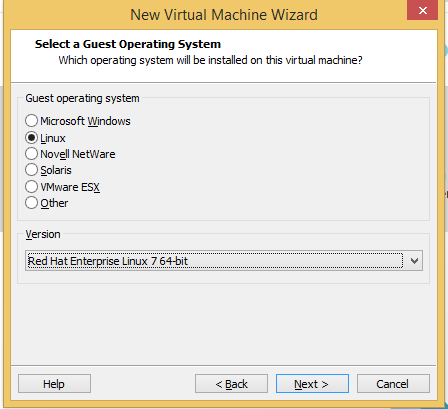The height and width of the screenshot is (409, 448).
Task: Go back with the < Back button
Action: tap(231, 384)
